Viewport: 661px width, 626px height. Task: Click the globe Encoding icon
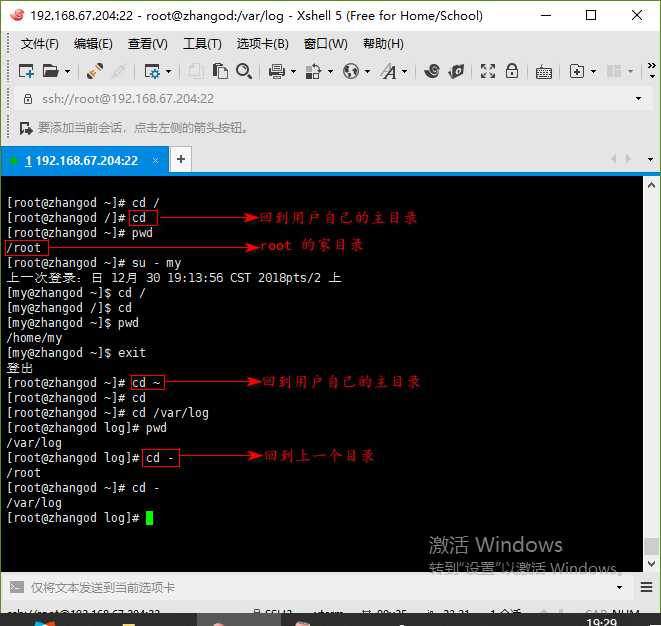coord(351,72)
